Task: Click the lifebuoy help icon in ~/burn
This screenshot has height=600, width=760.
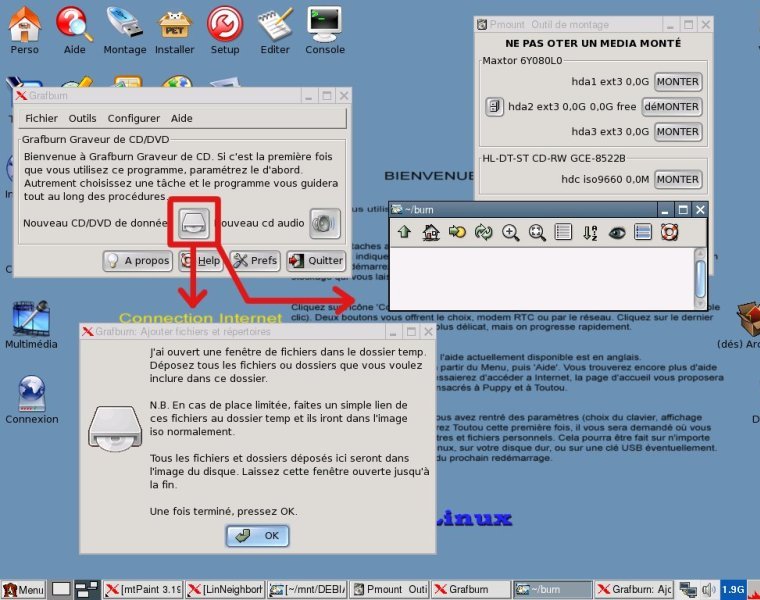Action: point(669,232)
